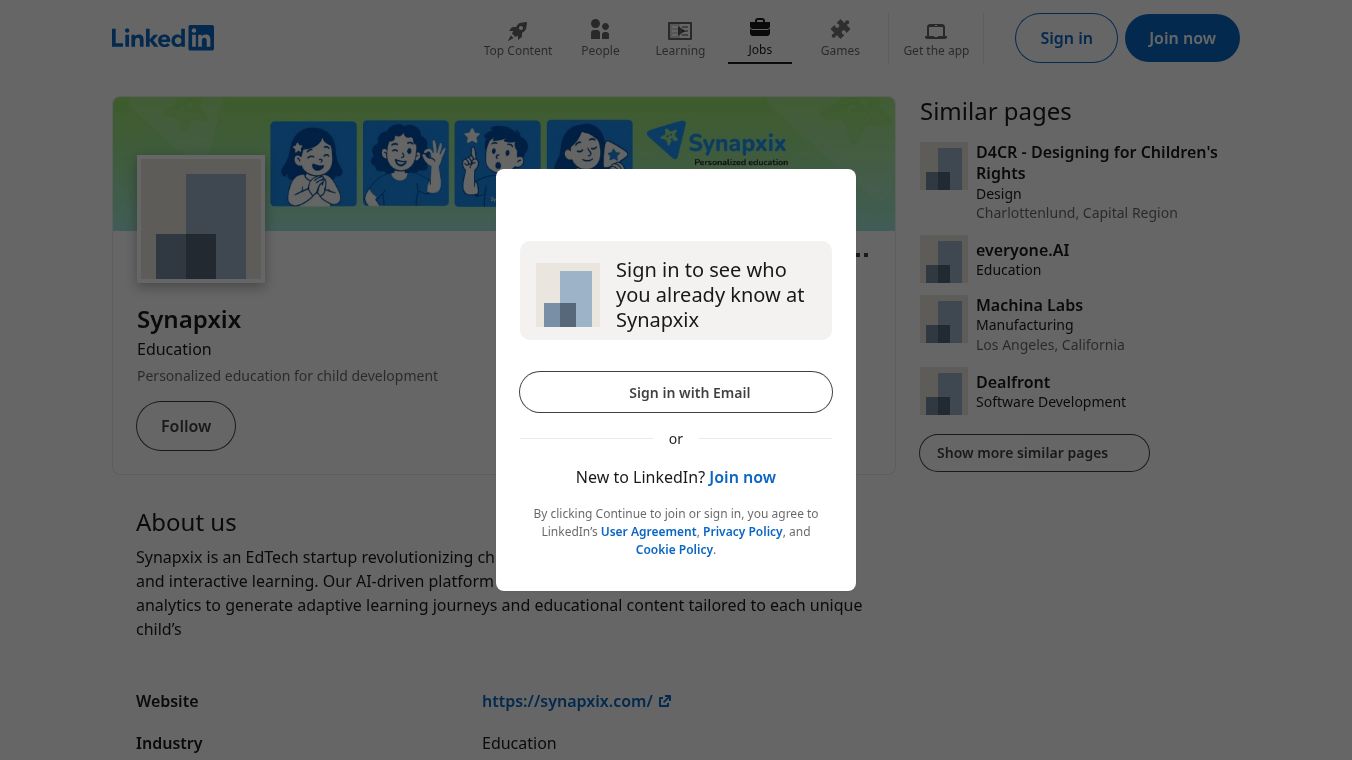The image size is (1352, 760).
Task: Follow the Synapxix page
Action: click(x=186, y=426)
